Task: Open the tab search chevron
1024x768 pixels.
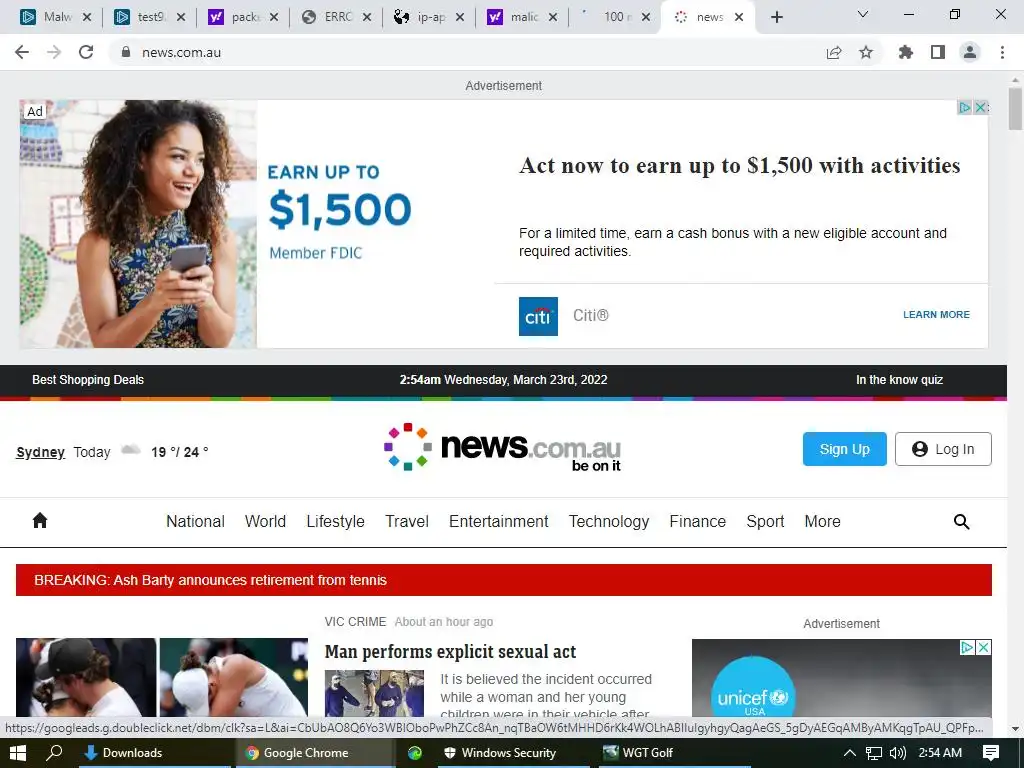Action: pos(863,14)
